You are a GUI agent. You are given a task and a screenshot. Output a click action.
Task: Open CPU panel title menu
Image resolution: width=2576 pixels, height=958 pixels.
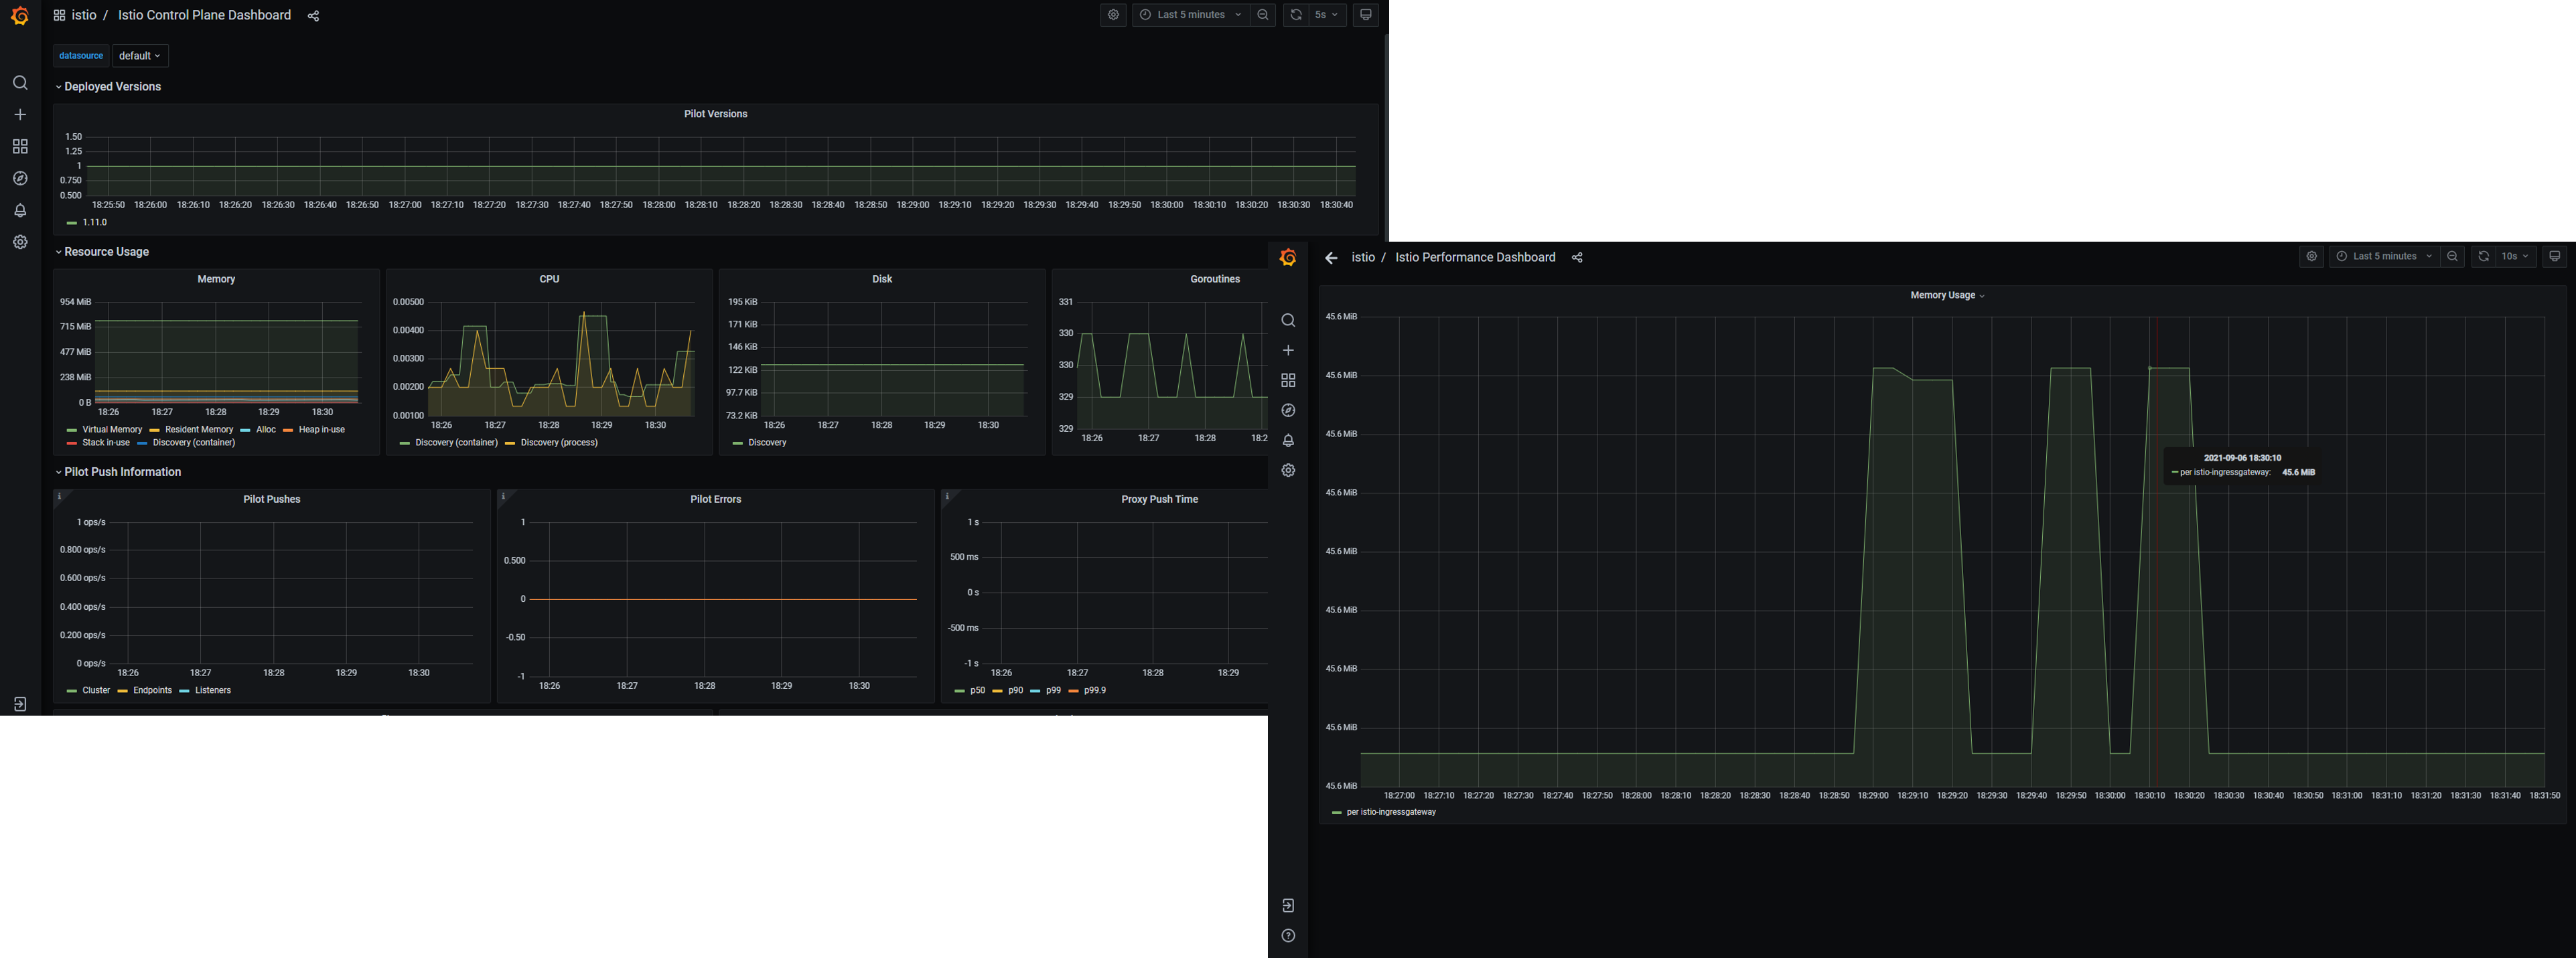pyautogui.click(x=549, y=279)
